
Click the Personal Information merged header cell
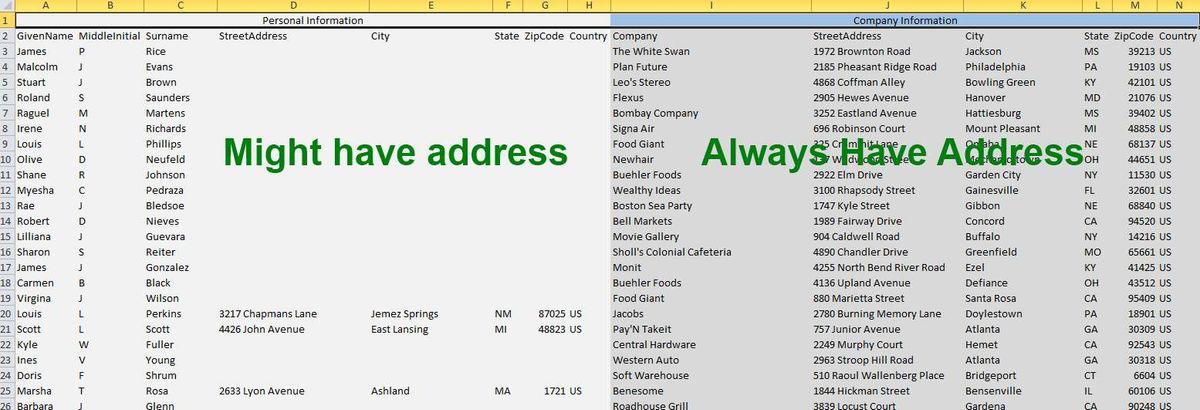point(312,20)
